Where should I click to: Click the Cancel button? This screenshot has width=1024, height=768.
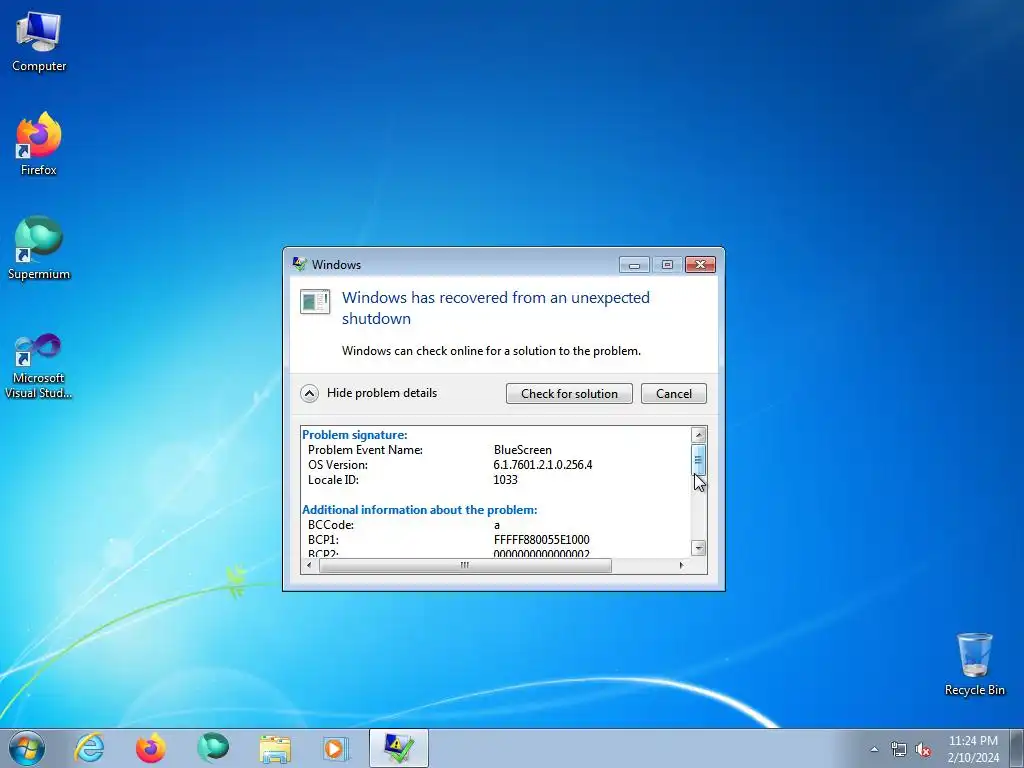[x=673, y=393]
